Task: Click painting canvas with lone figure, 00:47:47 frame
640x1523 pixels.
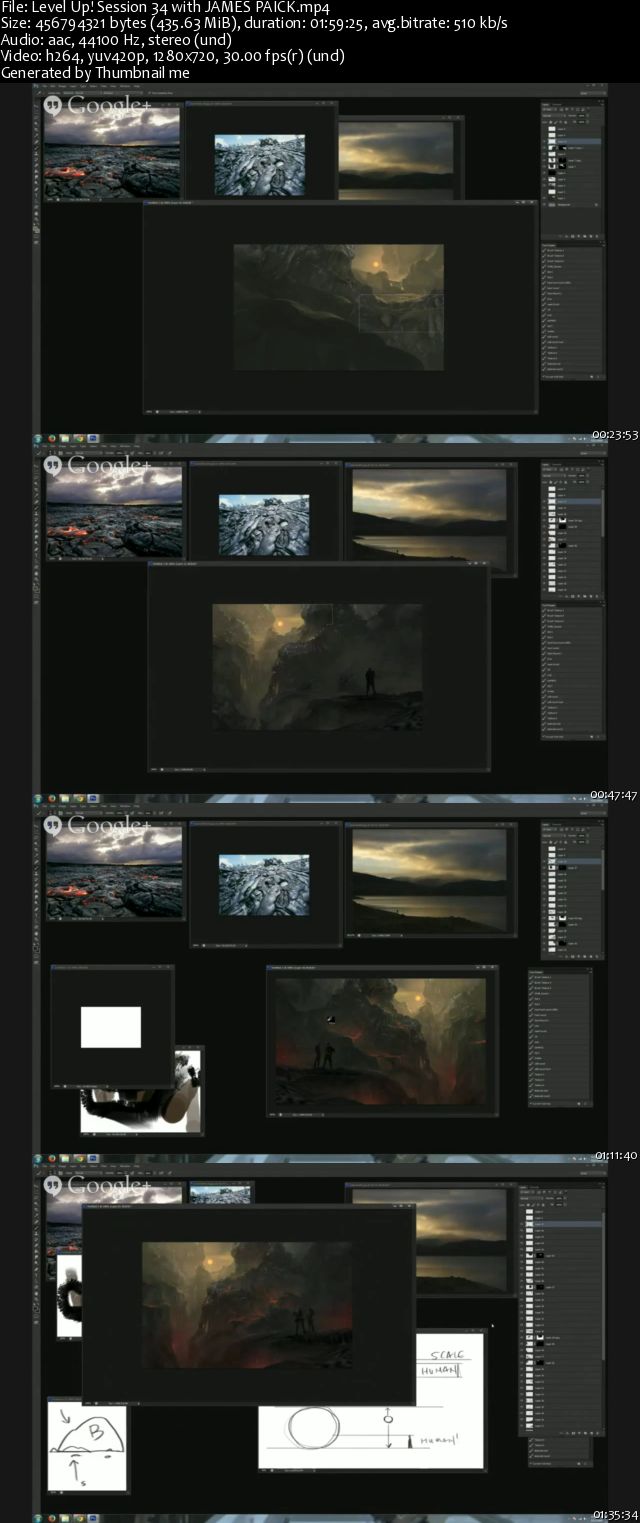Action: coord(317,667)
